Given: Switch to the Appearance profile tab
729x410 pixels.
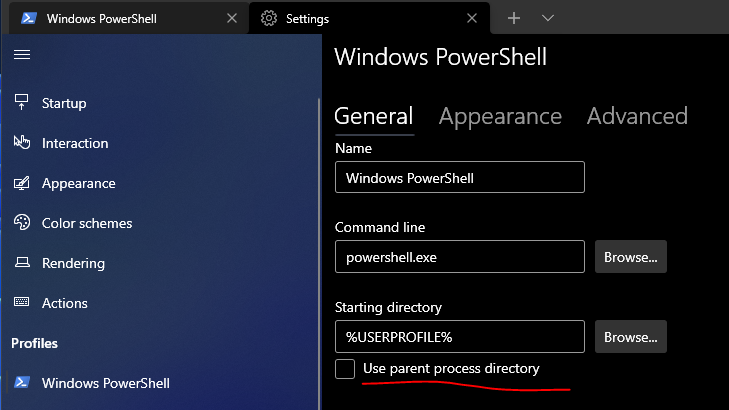Looking at the screenshot, I should click(x=500, y=116).
